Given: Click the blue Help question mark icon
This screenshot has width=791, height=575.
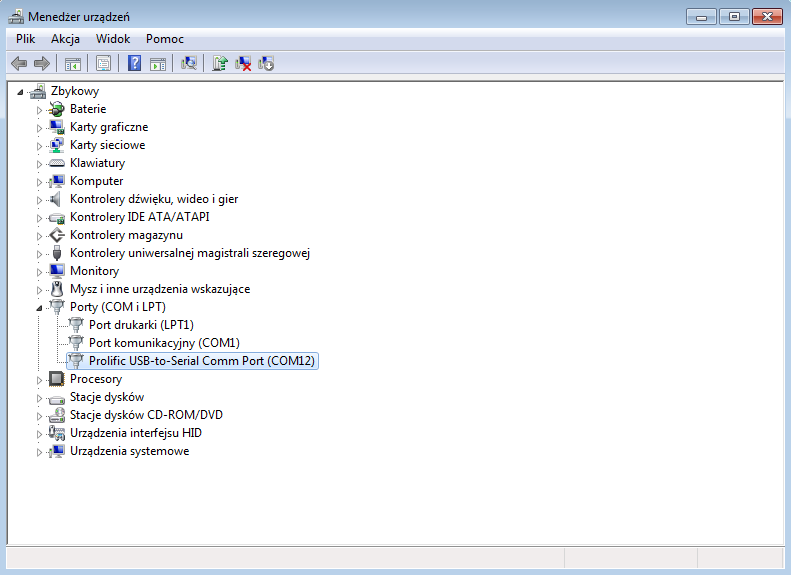Looking at the screenshot, I should click(134, 64).
